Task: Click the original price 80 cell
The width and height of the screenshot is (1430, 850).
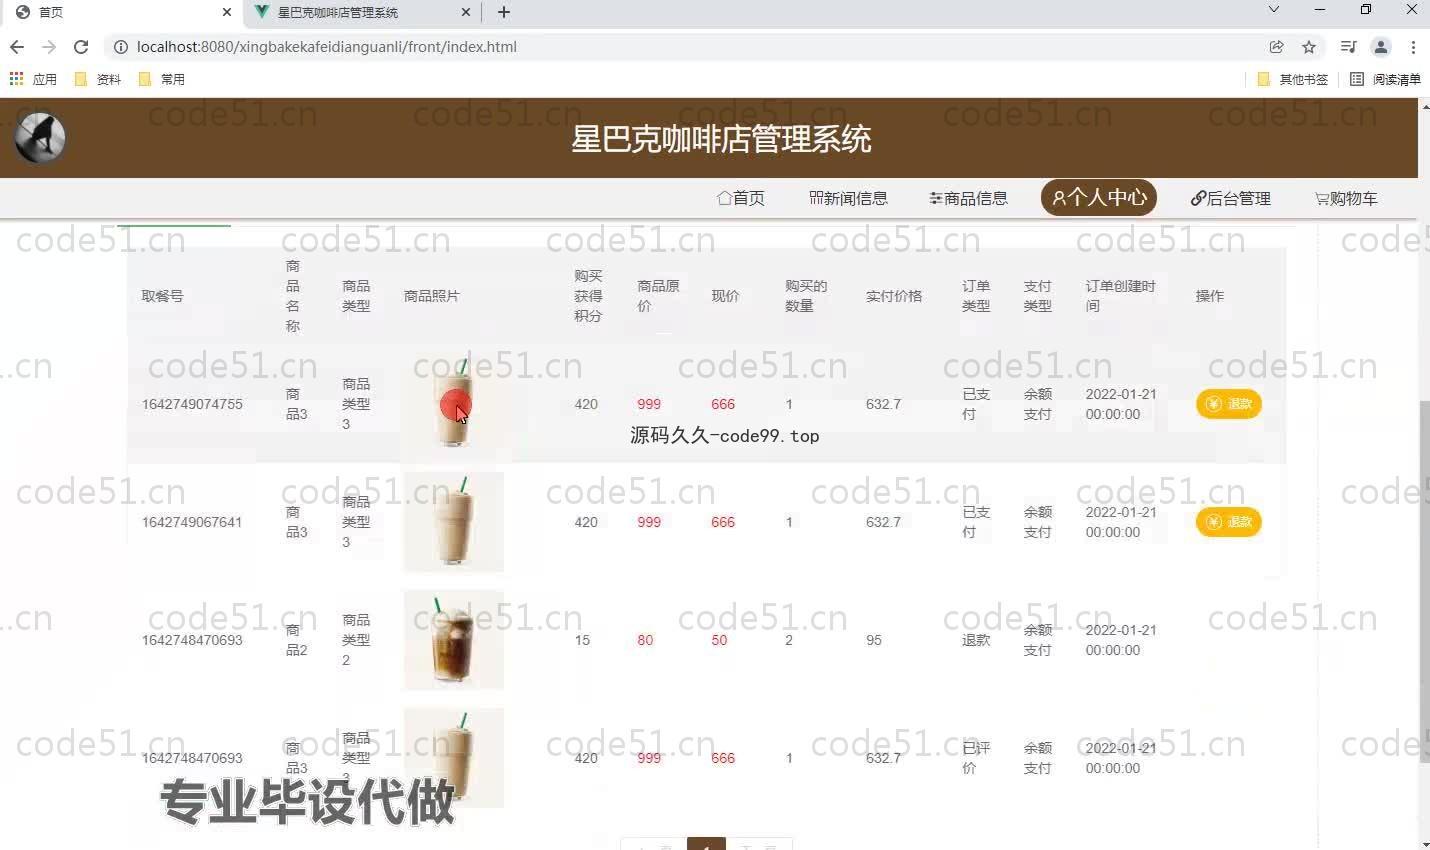Action: coord(645,640)
